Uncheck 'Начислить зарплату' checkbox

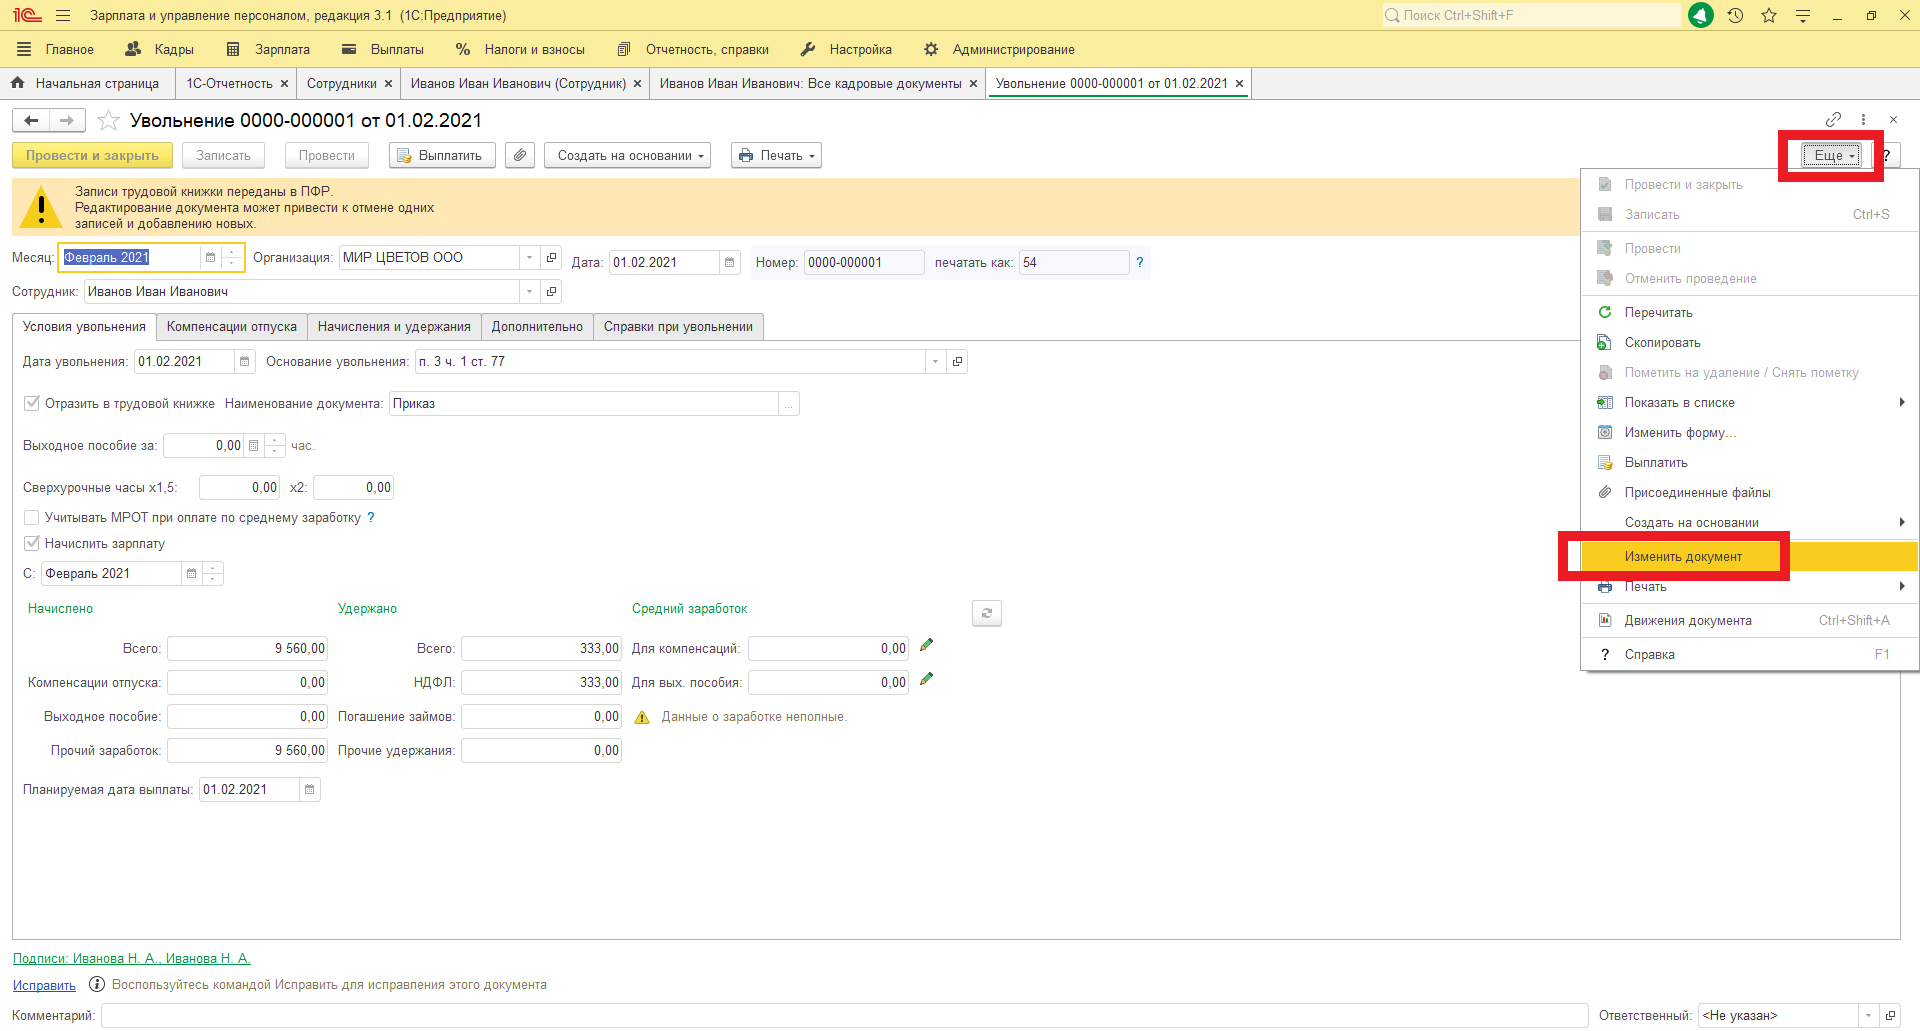pyautogui.click(x=32, y=544)
